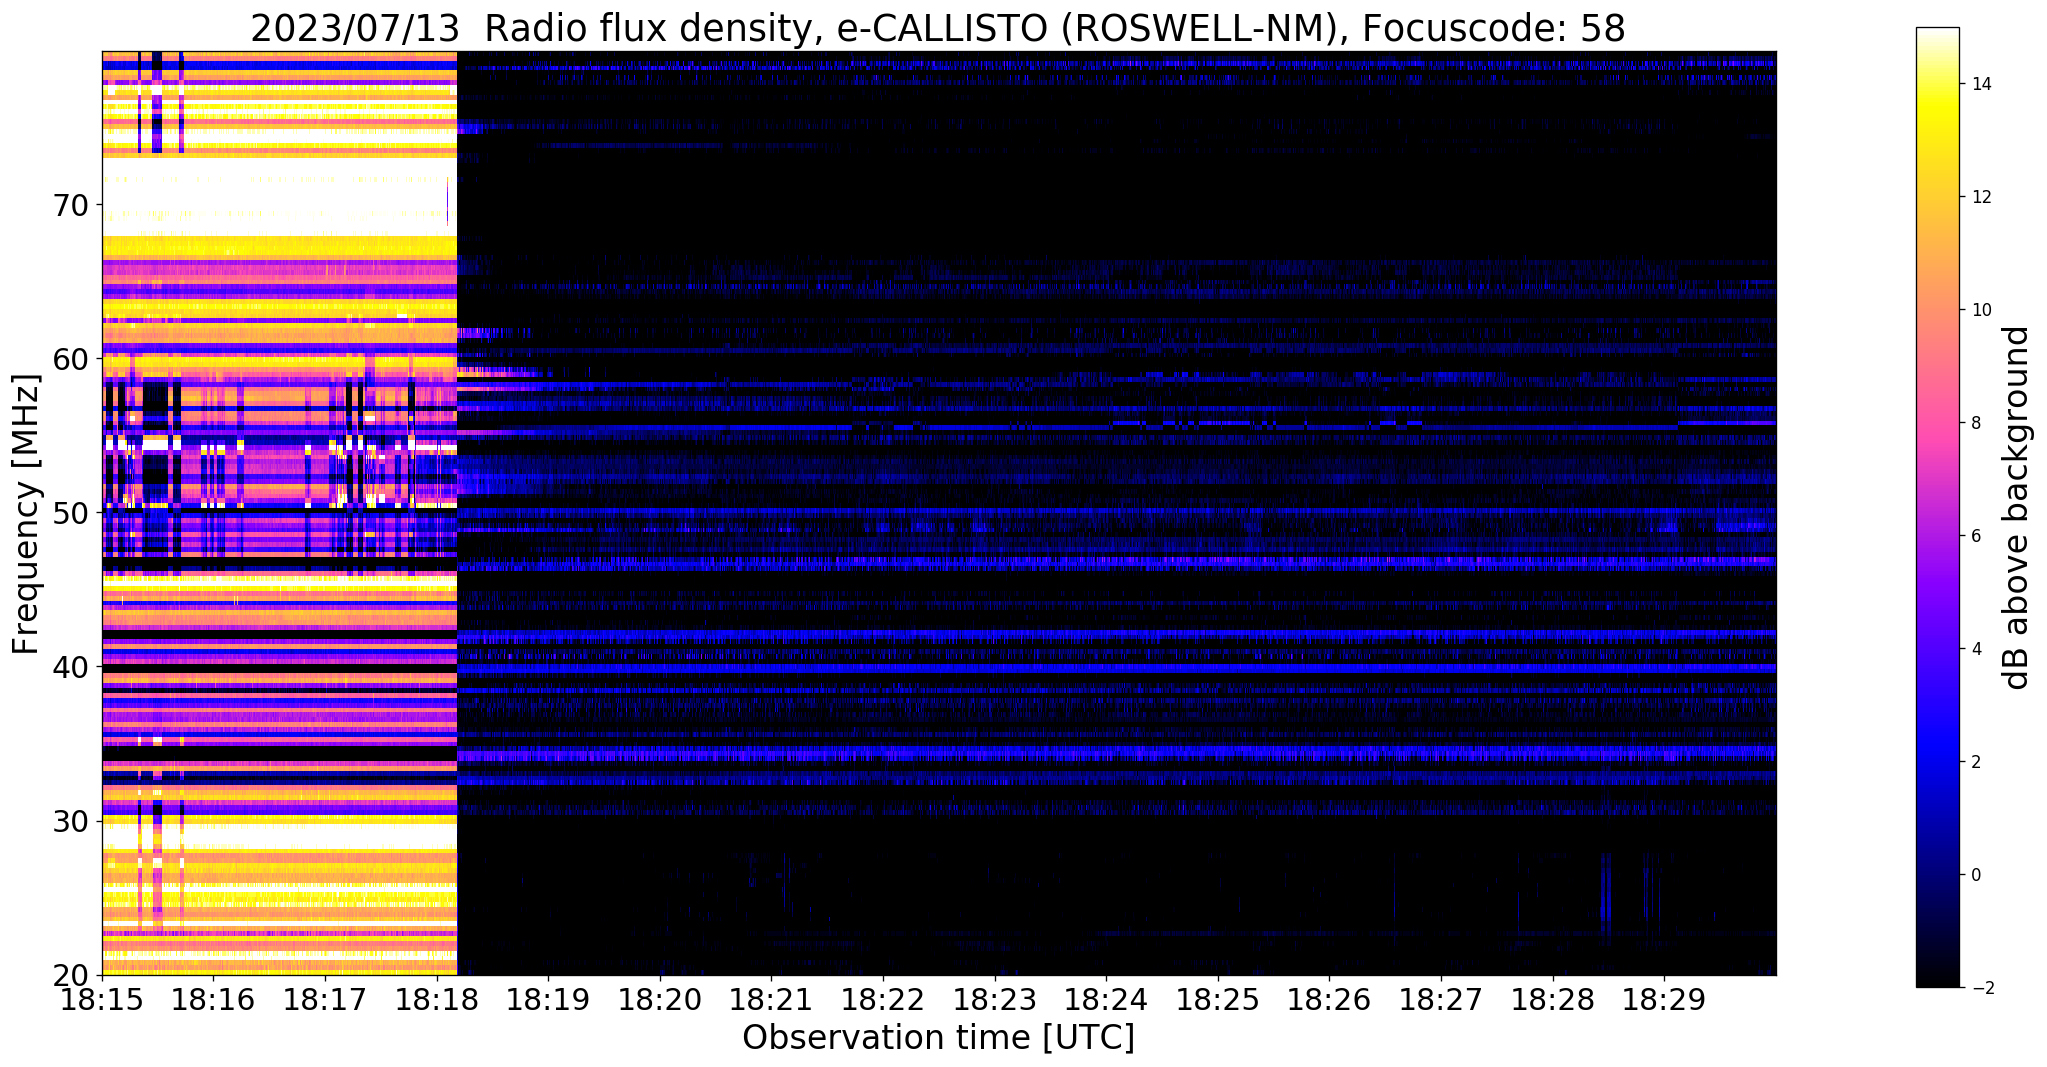Click the white band just below 30 MHz
Screen dimensions: 2047x1067
279,835
